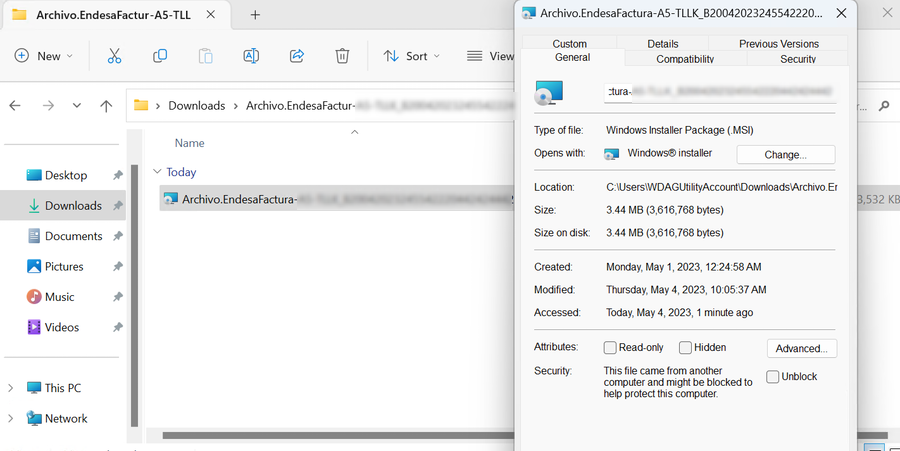900x451 pixels.
Task: Open the Sort dropdown menu
Action: tap(412, 56)
